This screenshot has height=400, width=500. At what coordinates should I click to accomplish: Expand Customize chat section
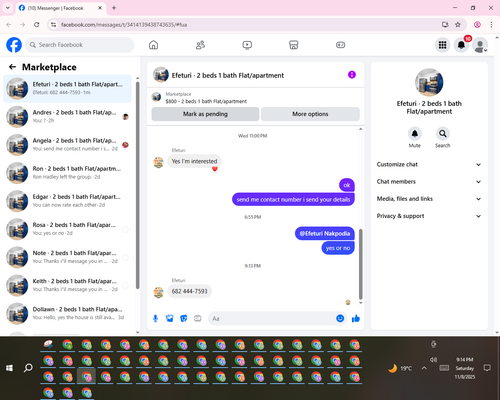(429, 164)
